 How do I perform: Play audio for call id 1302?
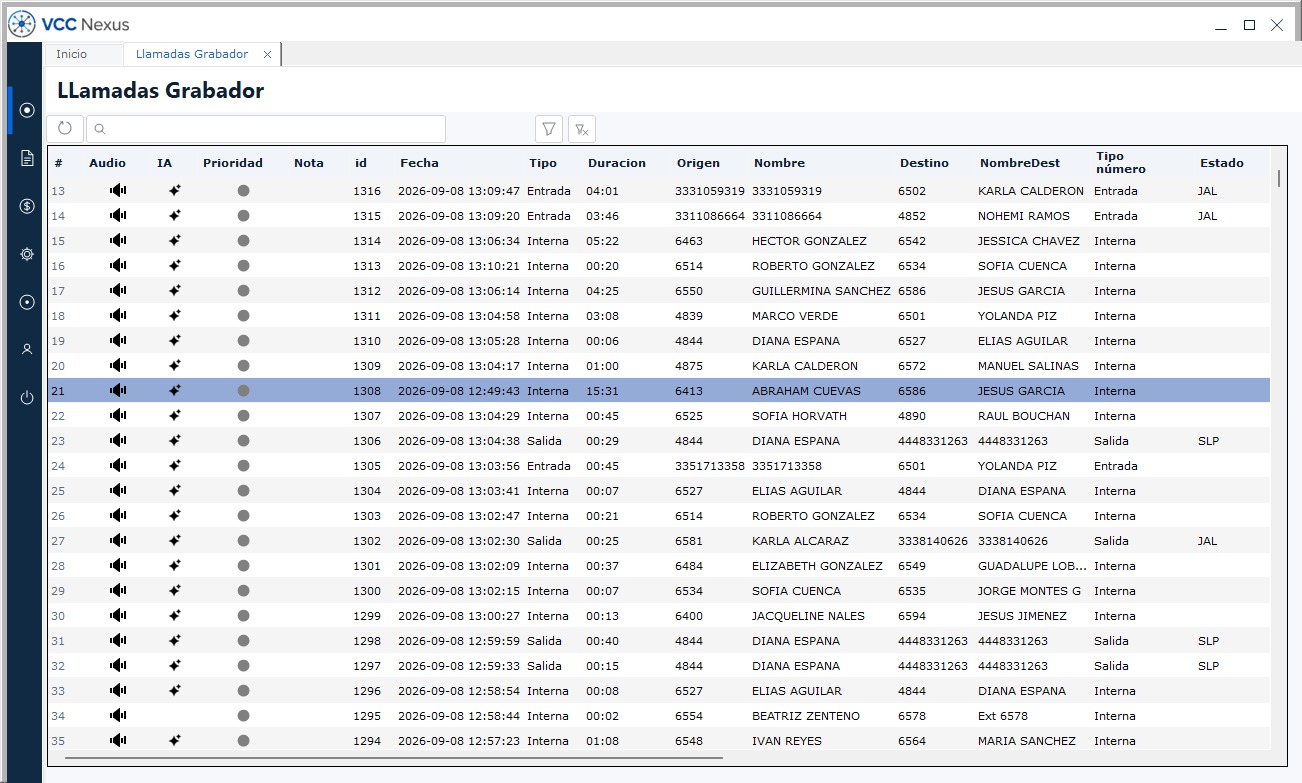tap(118, 540)
